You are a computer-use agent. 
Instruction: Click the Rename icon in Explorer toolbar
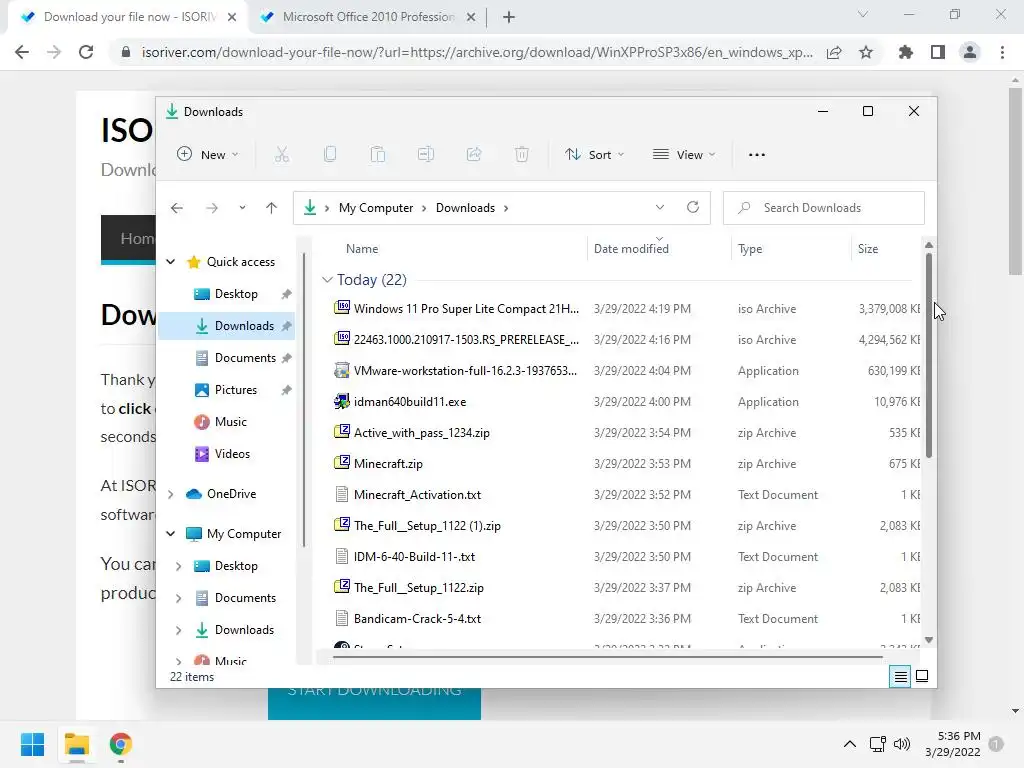pyautogui.click(x=426, y=155)
